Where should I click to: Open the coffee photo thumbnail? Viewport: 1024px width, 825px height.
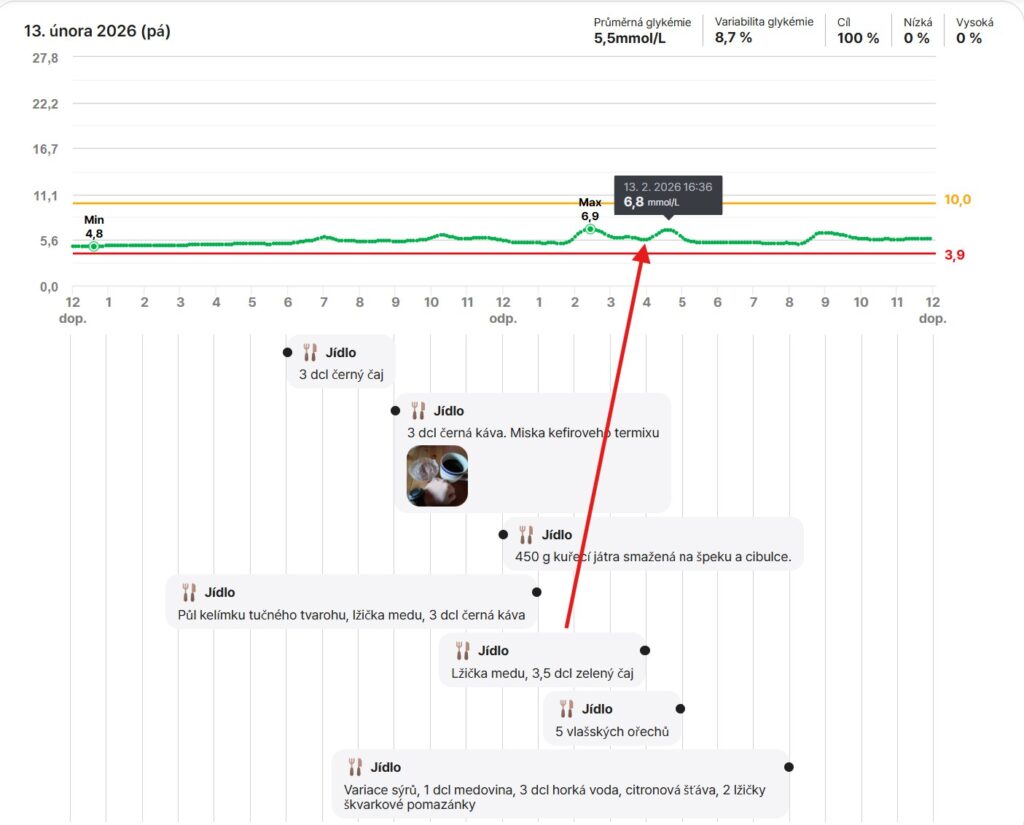(437, 476)
